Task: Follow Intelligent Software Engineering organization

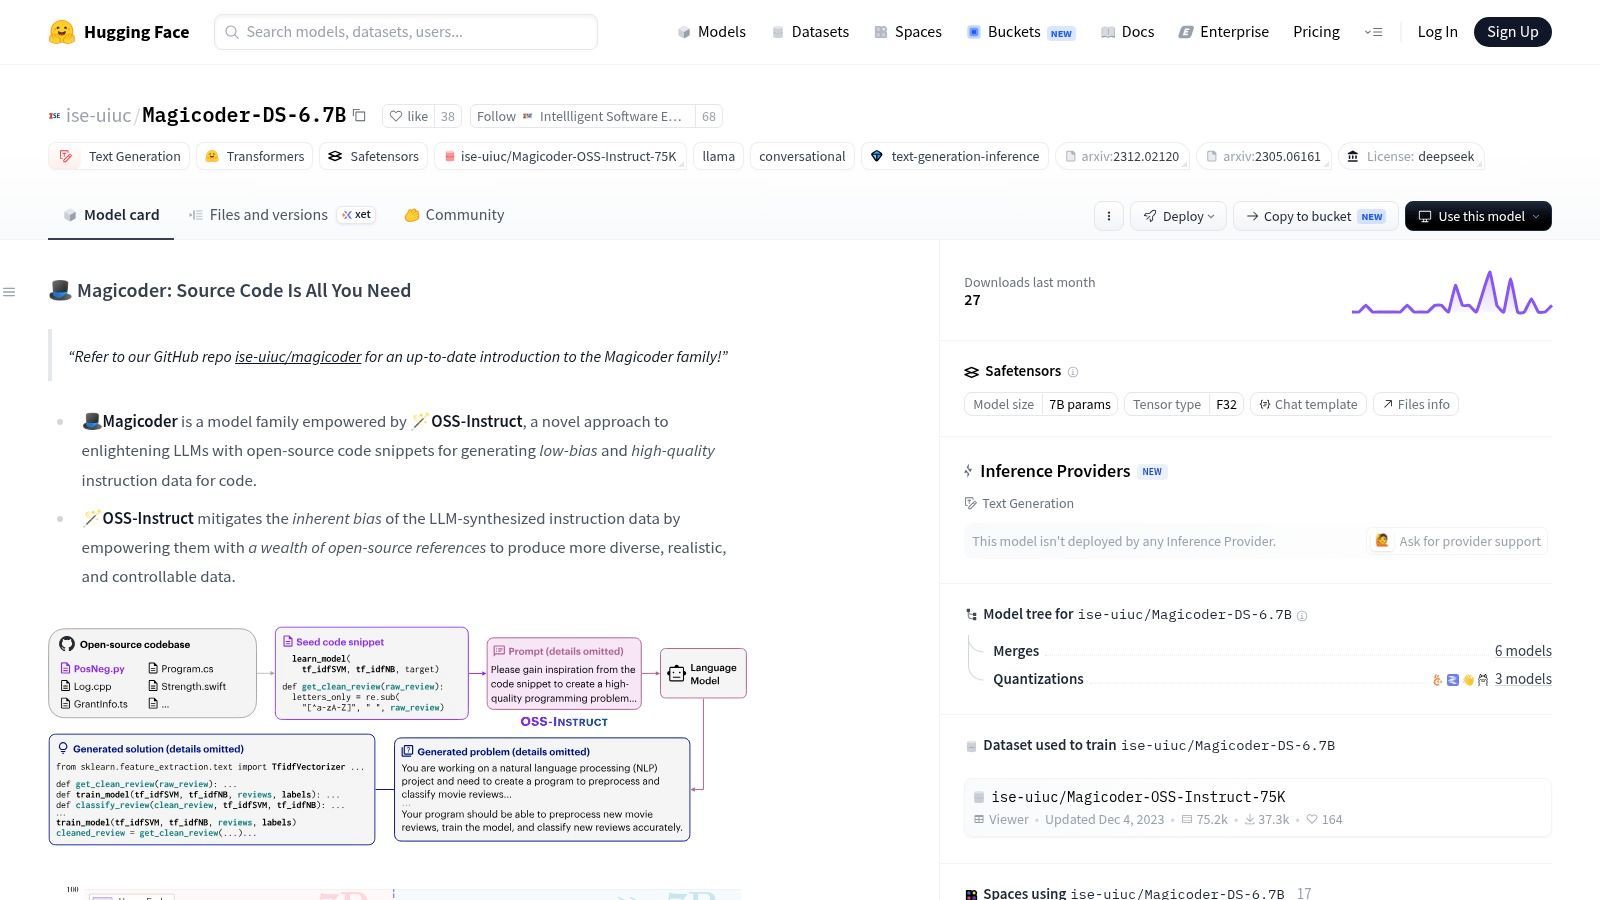Action: pyautogui.click(x=581, y=116)
